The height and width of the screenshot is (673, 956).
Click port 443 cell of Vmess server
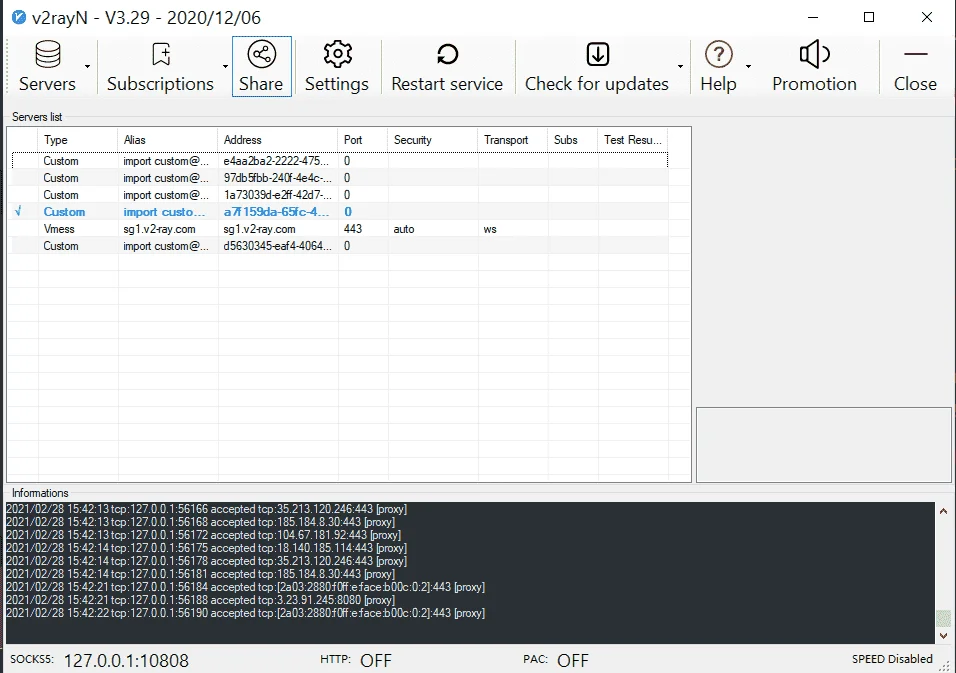point(353,229)
